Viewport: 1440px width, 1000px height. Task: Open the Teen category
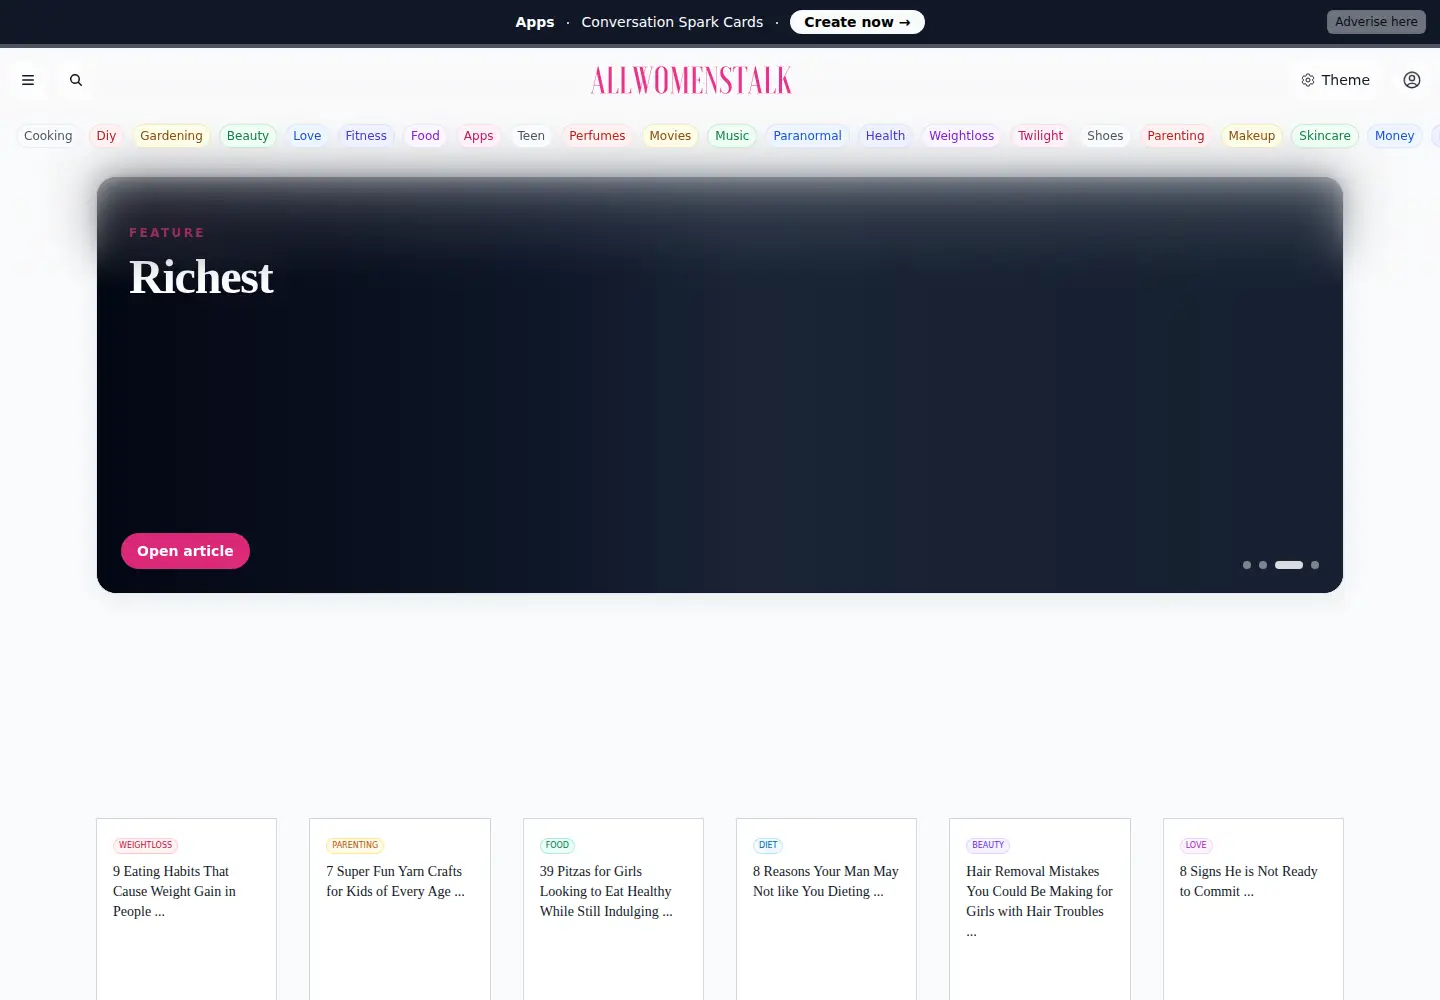coord(531,136)
